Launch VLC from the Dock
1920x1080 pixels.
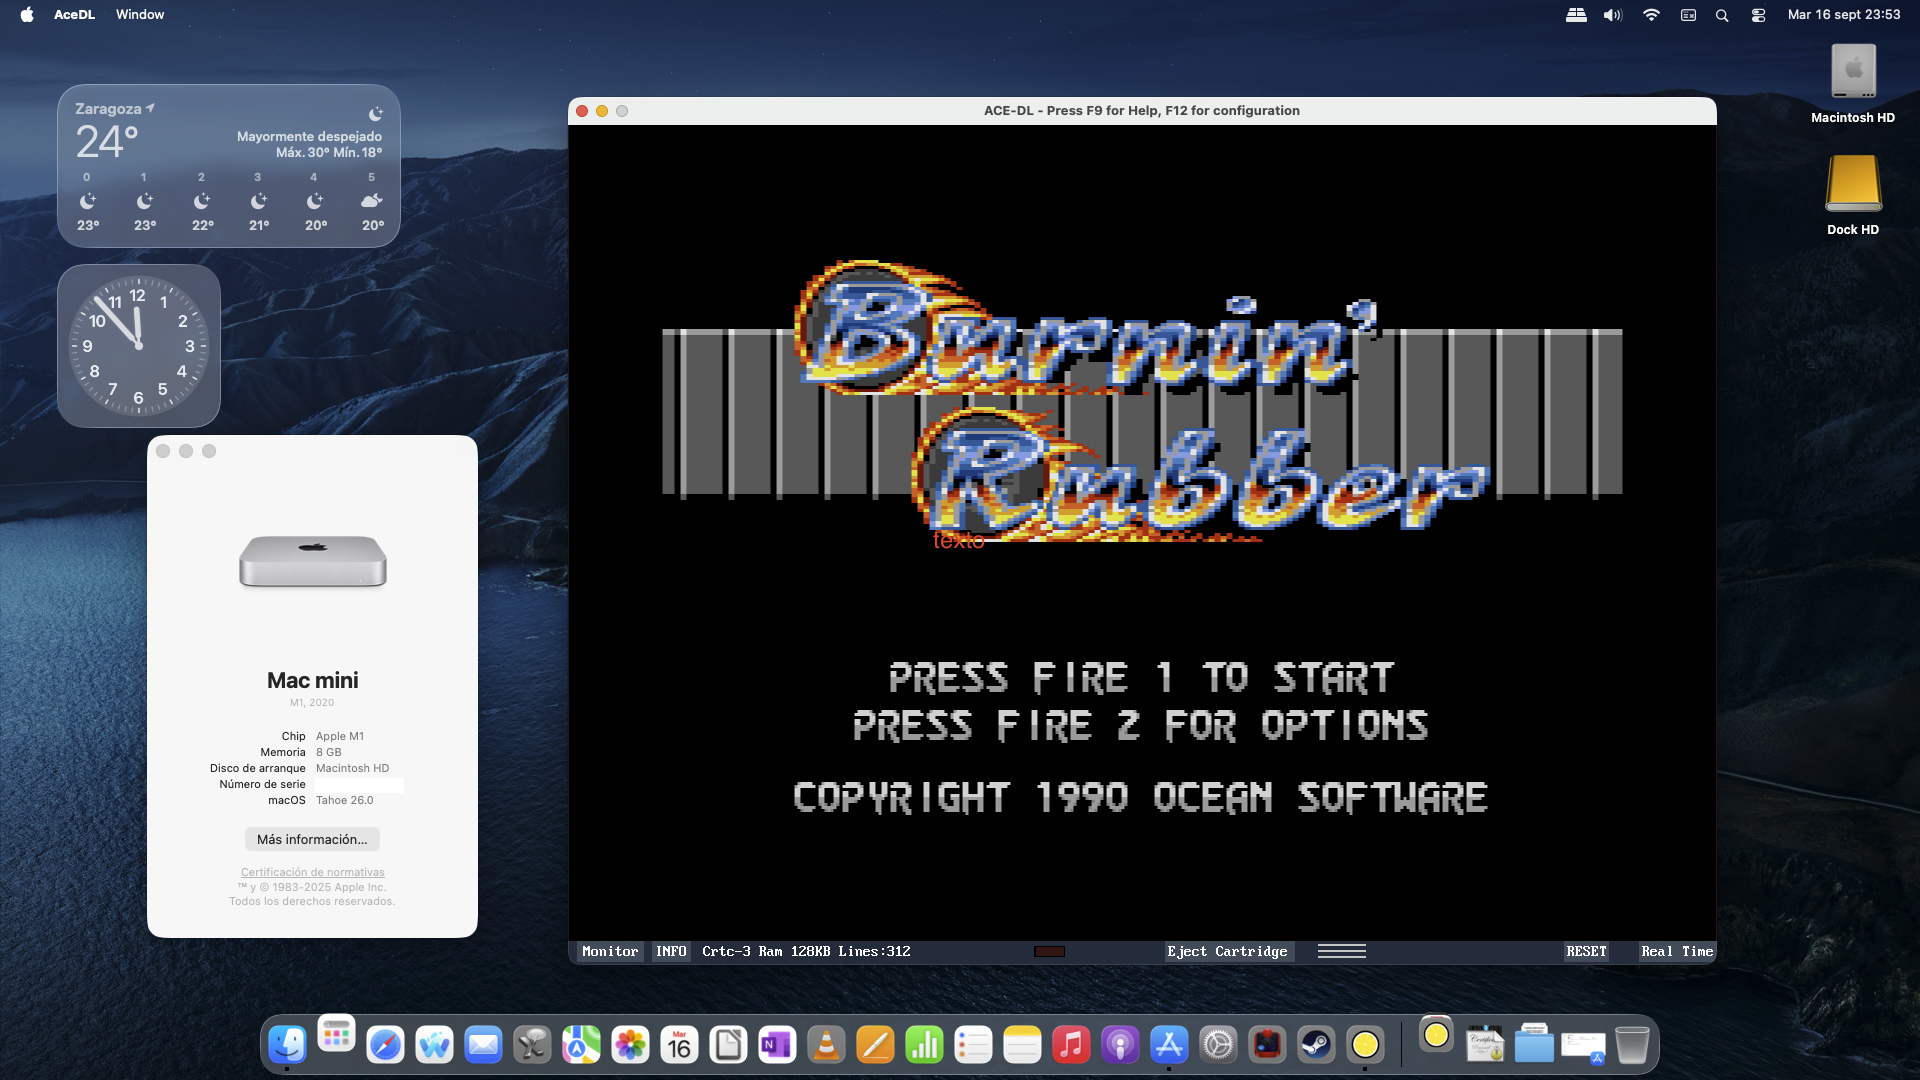(x=826, y=1046)
